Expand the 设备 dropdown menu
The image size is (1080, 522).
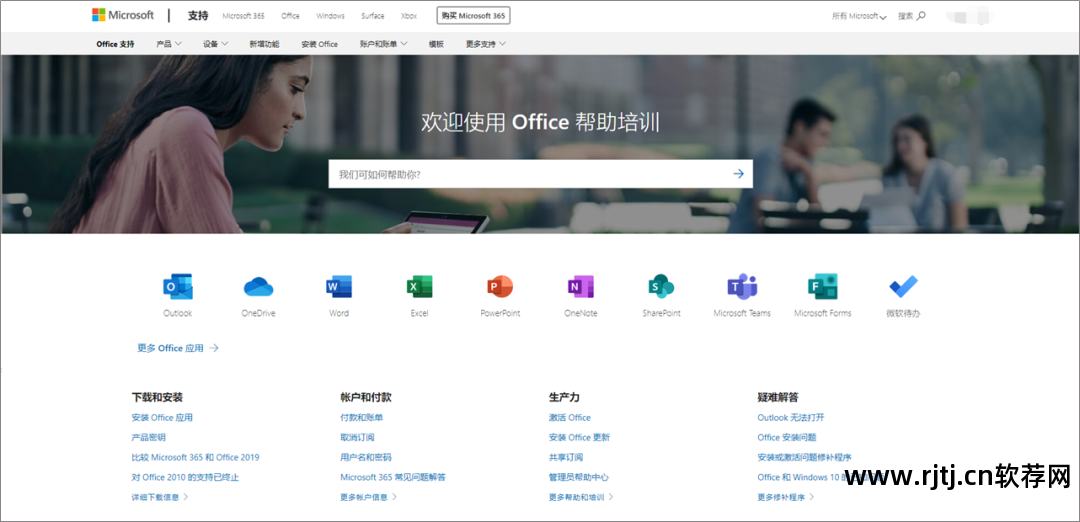click(216, 44)
